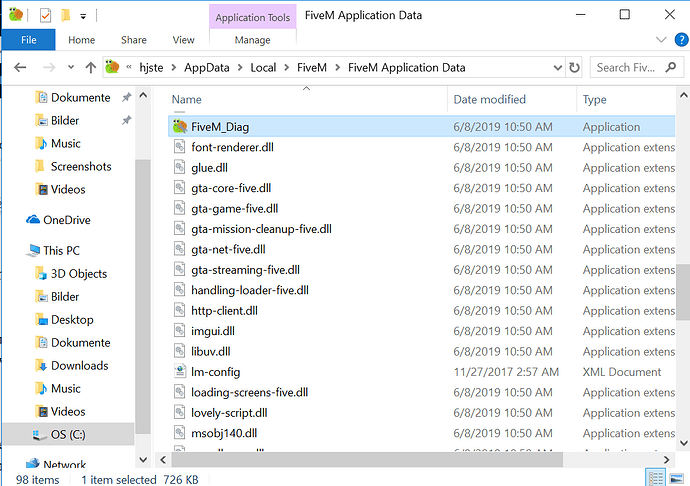Screen dimensions: 690x486
Task: Click the imgui.dll file icon
Action: (180, 331)
